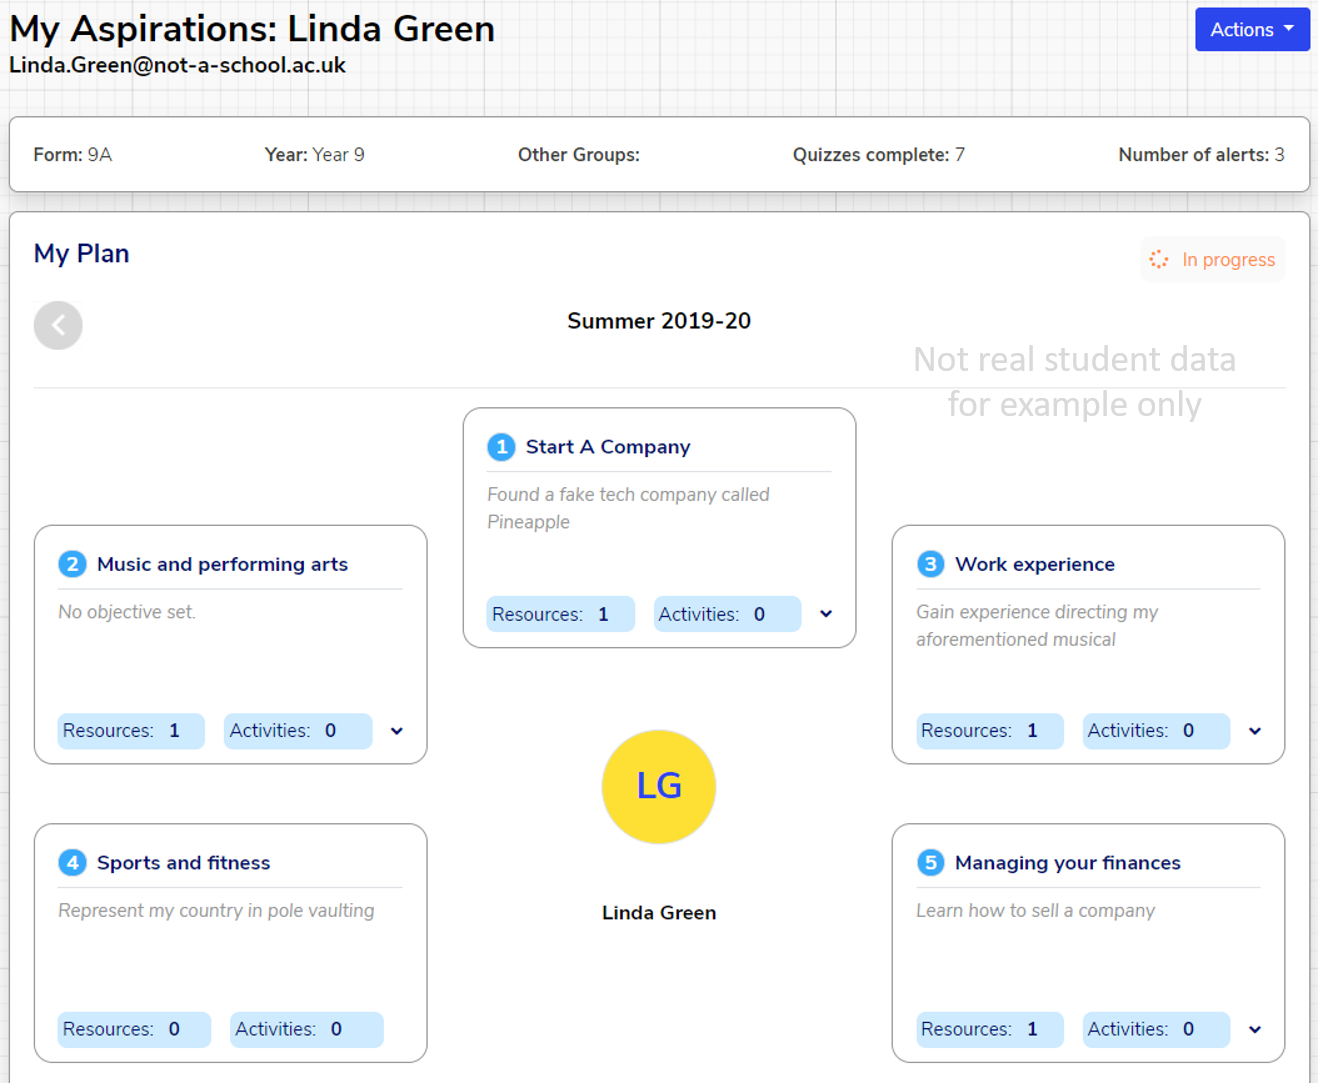1318x1083 pixels.
Task: Click the number 2 badge beside Music and performing arts
Action: (72, 564)
